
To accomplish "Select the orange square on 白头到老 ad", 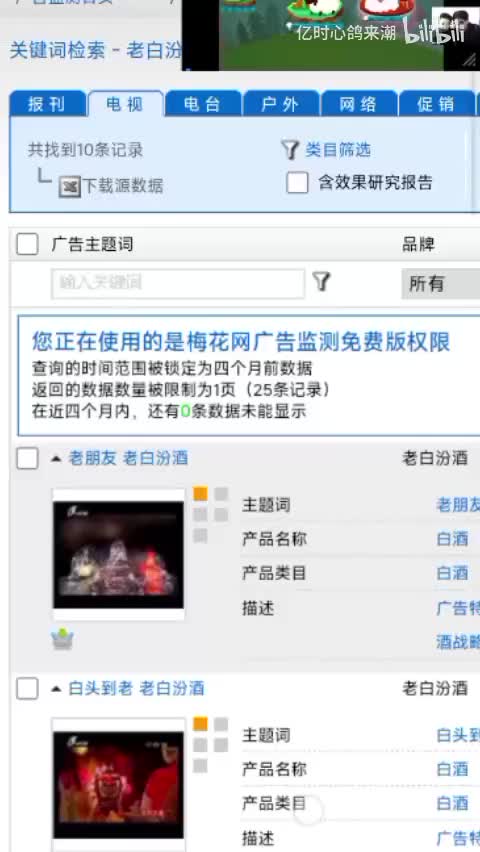I will click(201, 724).
